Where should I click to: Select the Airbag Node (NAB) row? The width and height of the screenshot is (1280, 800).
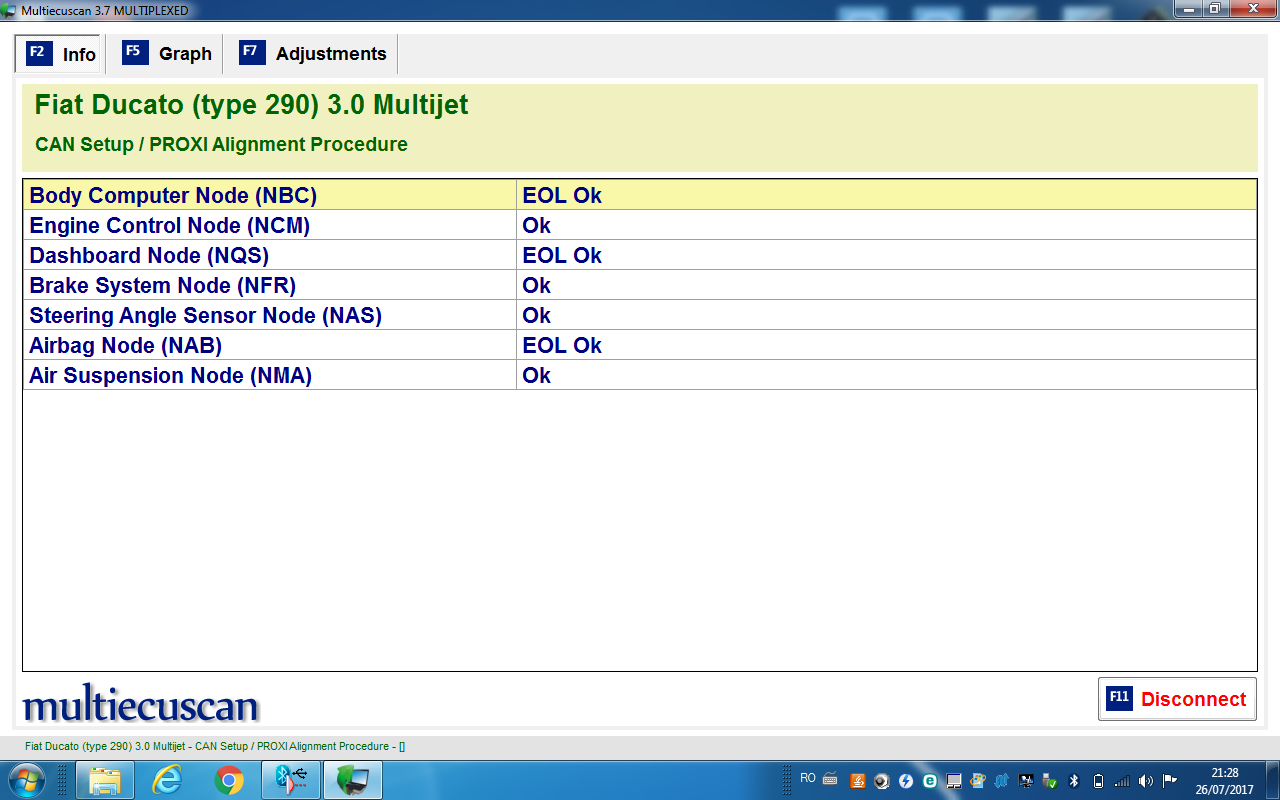(270, 345)
